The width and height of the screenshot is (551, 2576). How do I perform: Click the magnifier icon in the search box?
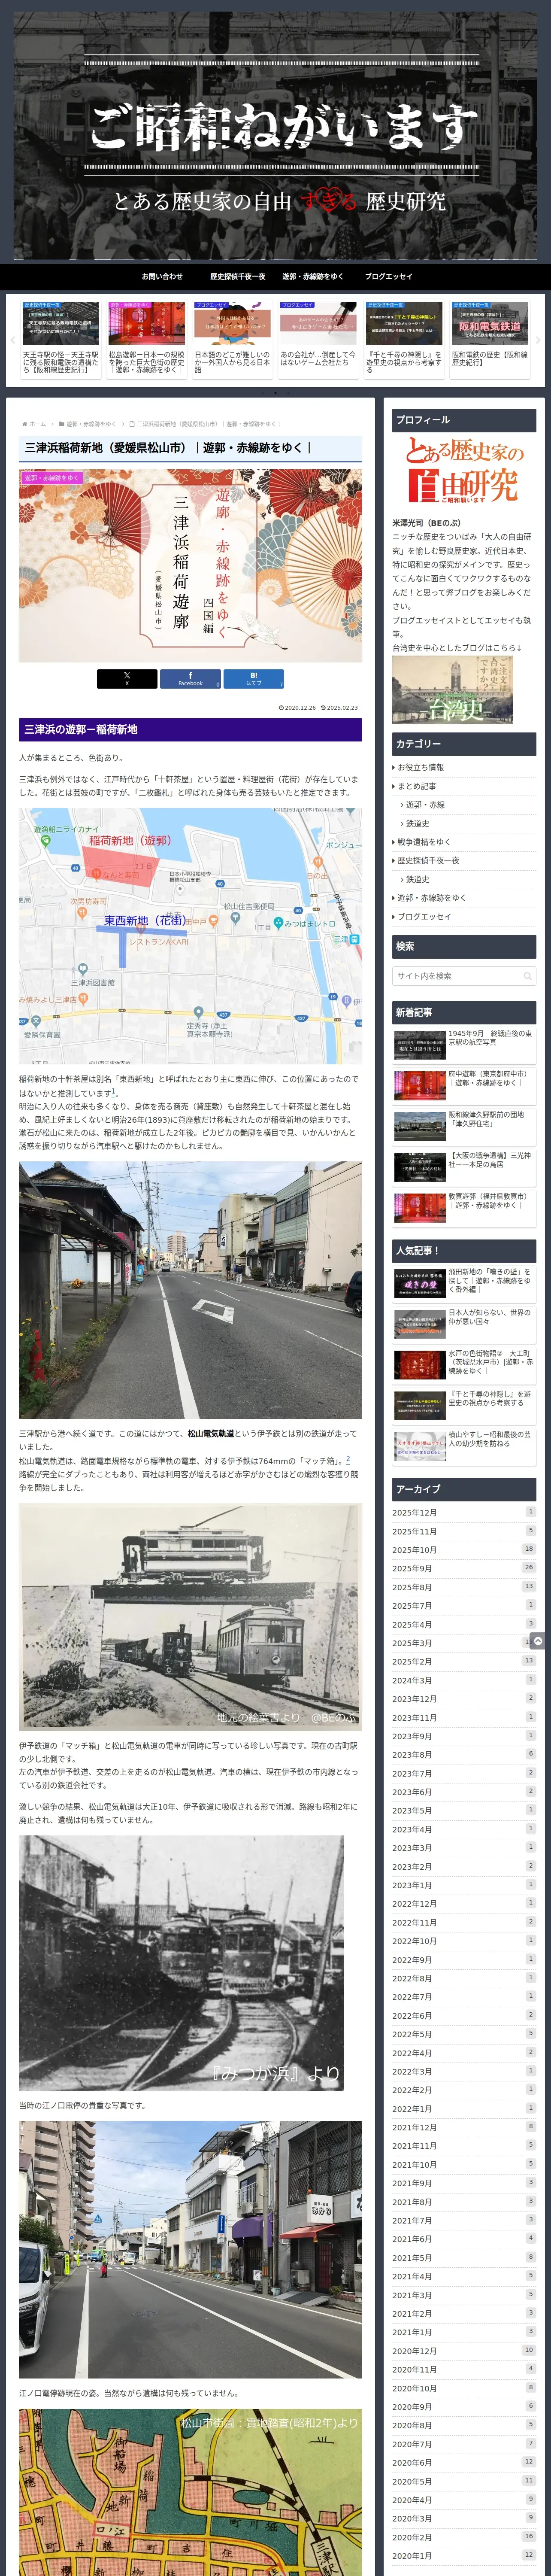pyautogui.click(x=527, y=976)
